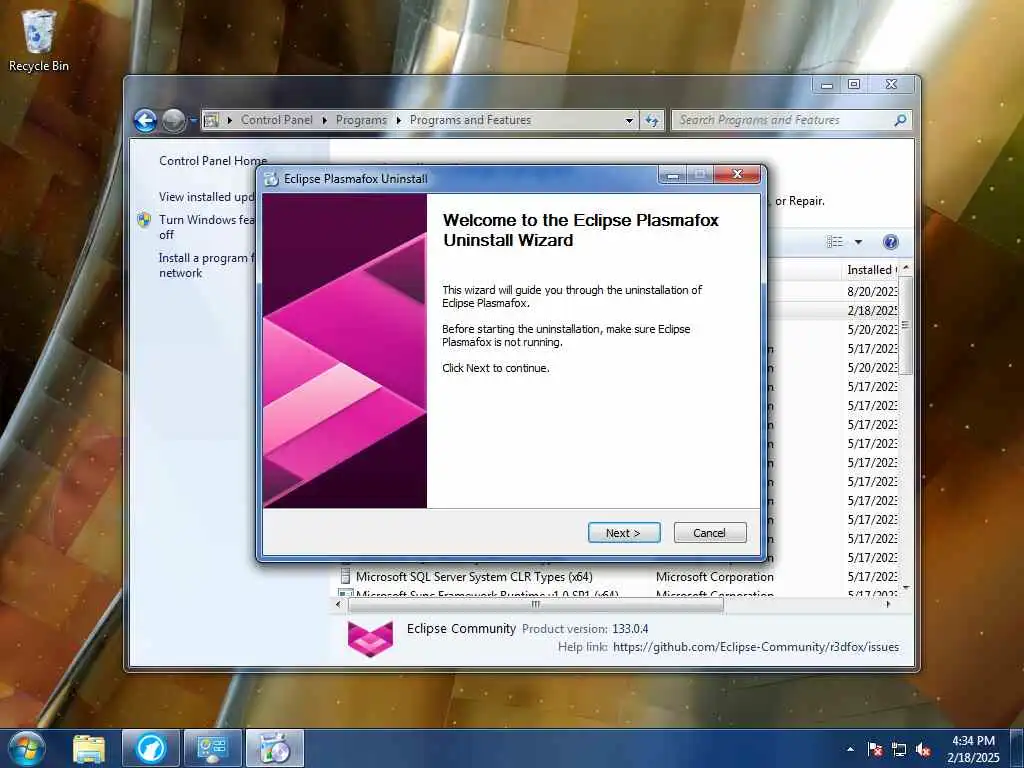Click scroll-right arrow of horizontal scrollbar
The width and height of the screenshot is (1024, 768).
pos(888,605)
